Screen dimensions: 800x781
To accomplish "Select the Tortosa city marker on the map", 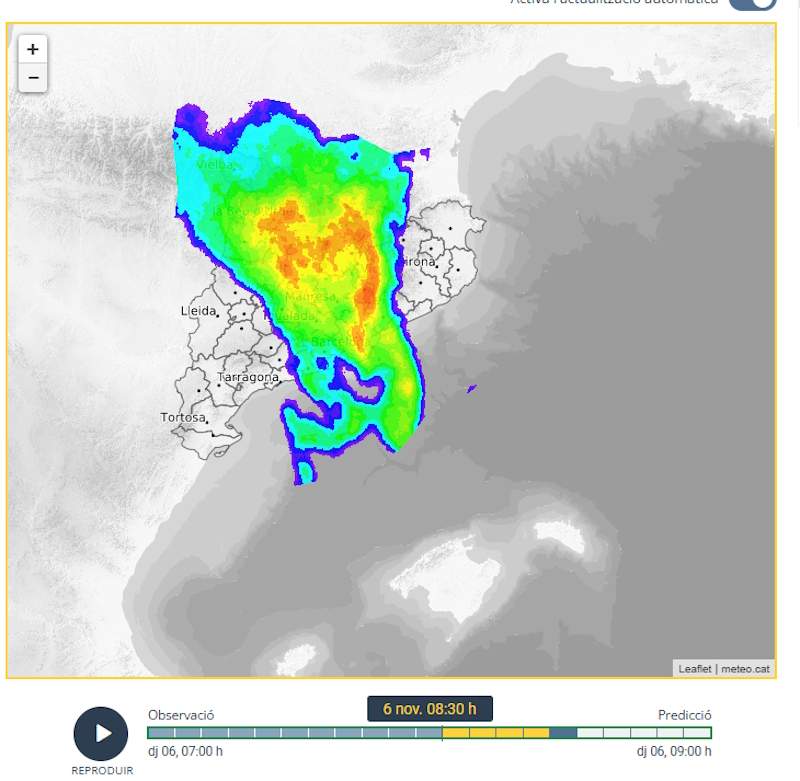I will click(186, 416).
